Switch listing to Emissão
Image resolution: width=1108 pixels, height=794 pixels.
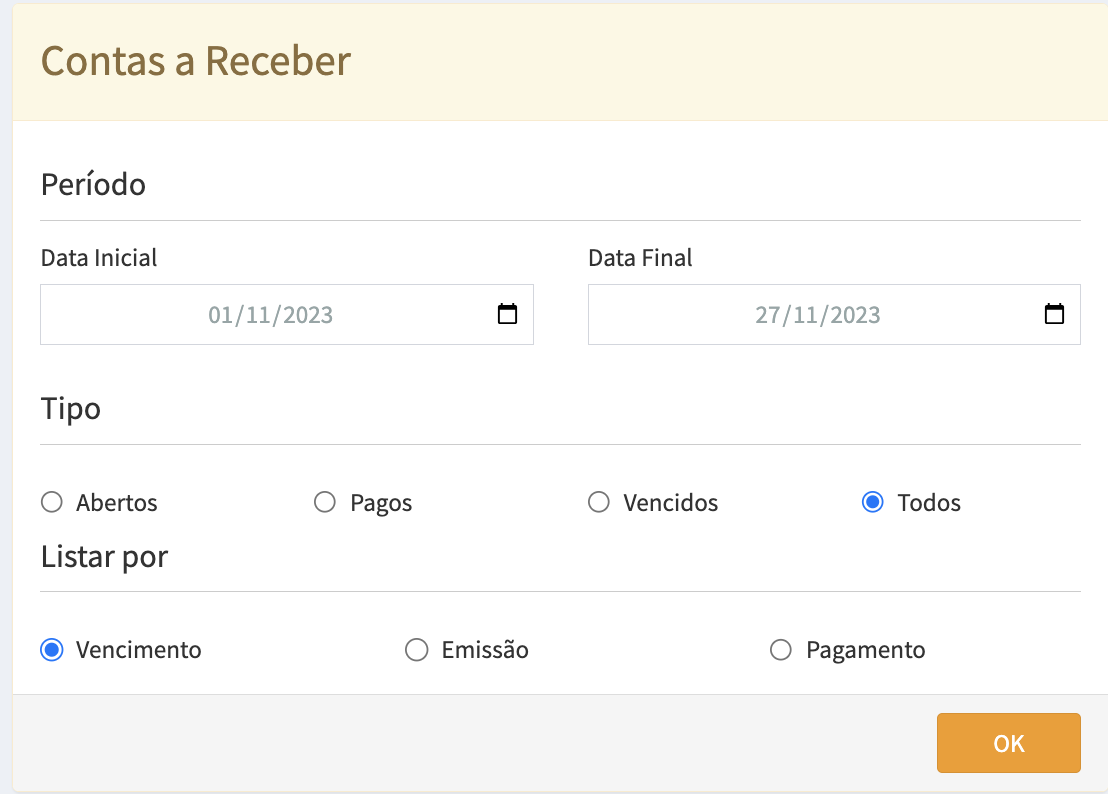point(416,650)
